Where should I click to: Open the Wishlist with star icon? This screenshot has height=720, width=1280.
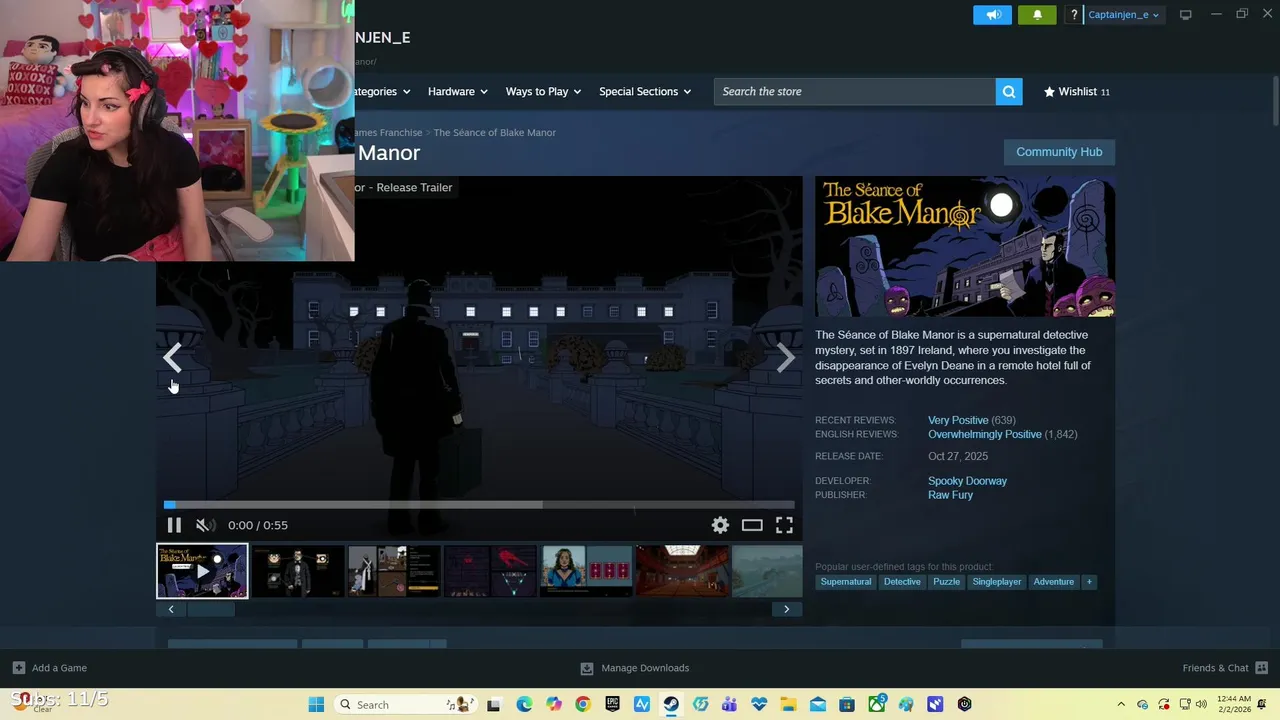tap(1076, 91)
